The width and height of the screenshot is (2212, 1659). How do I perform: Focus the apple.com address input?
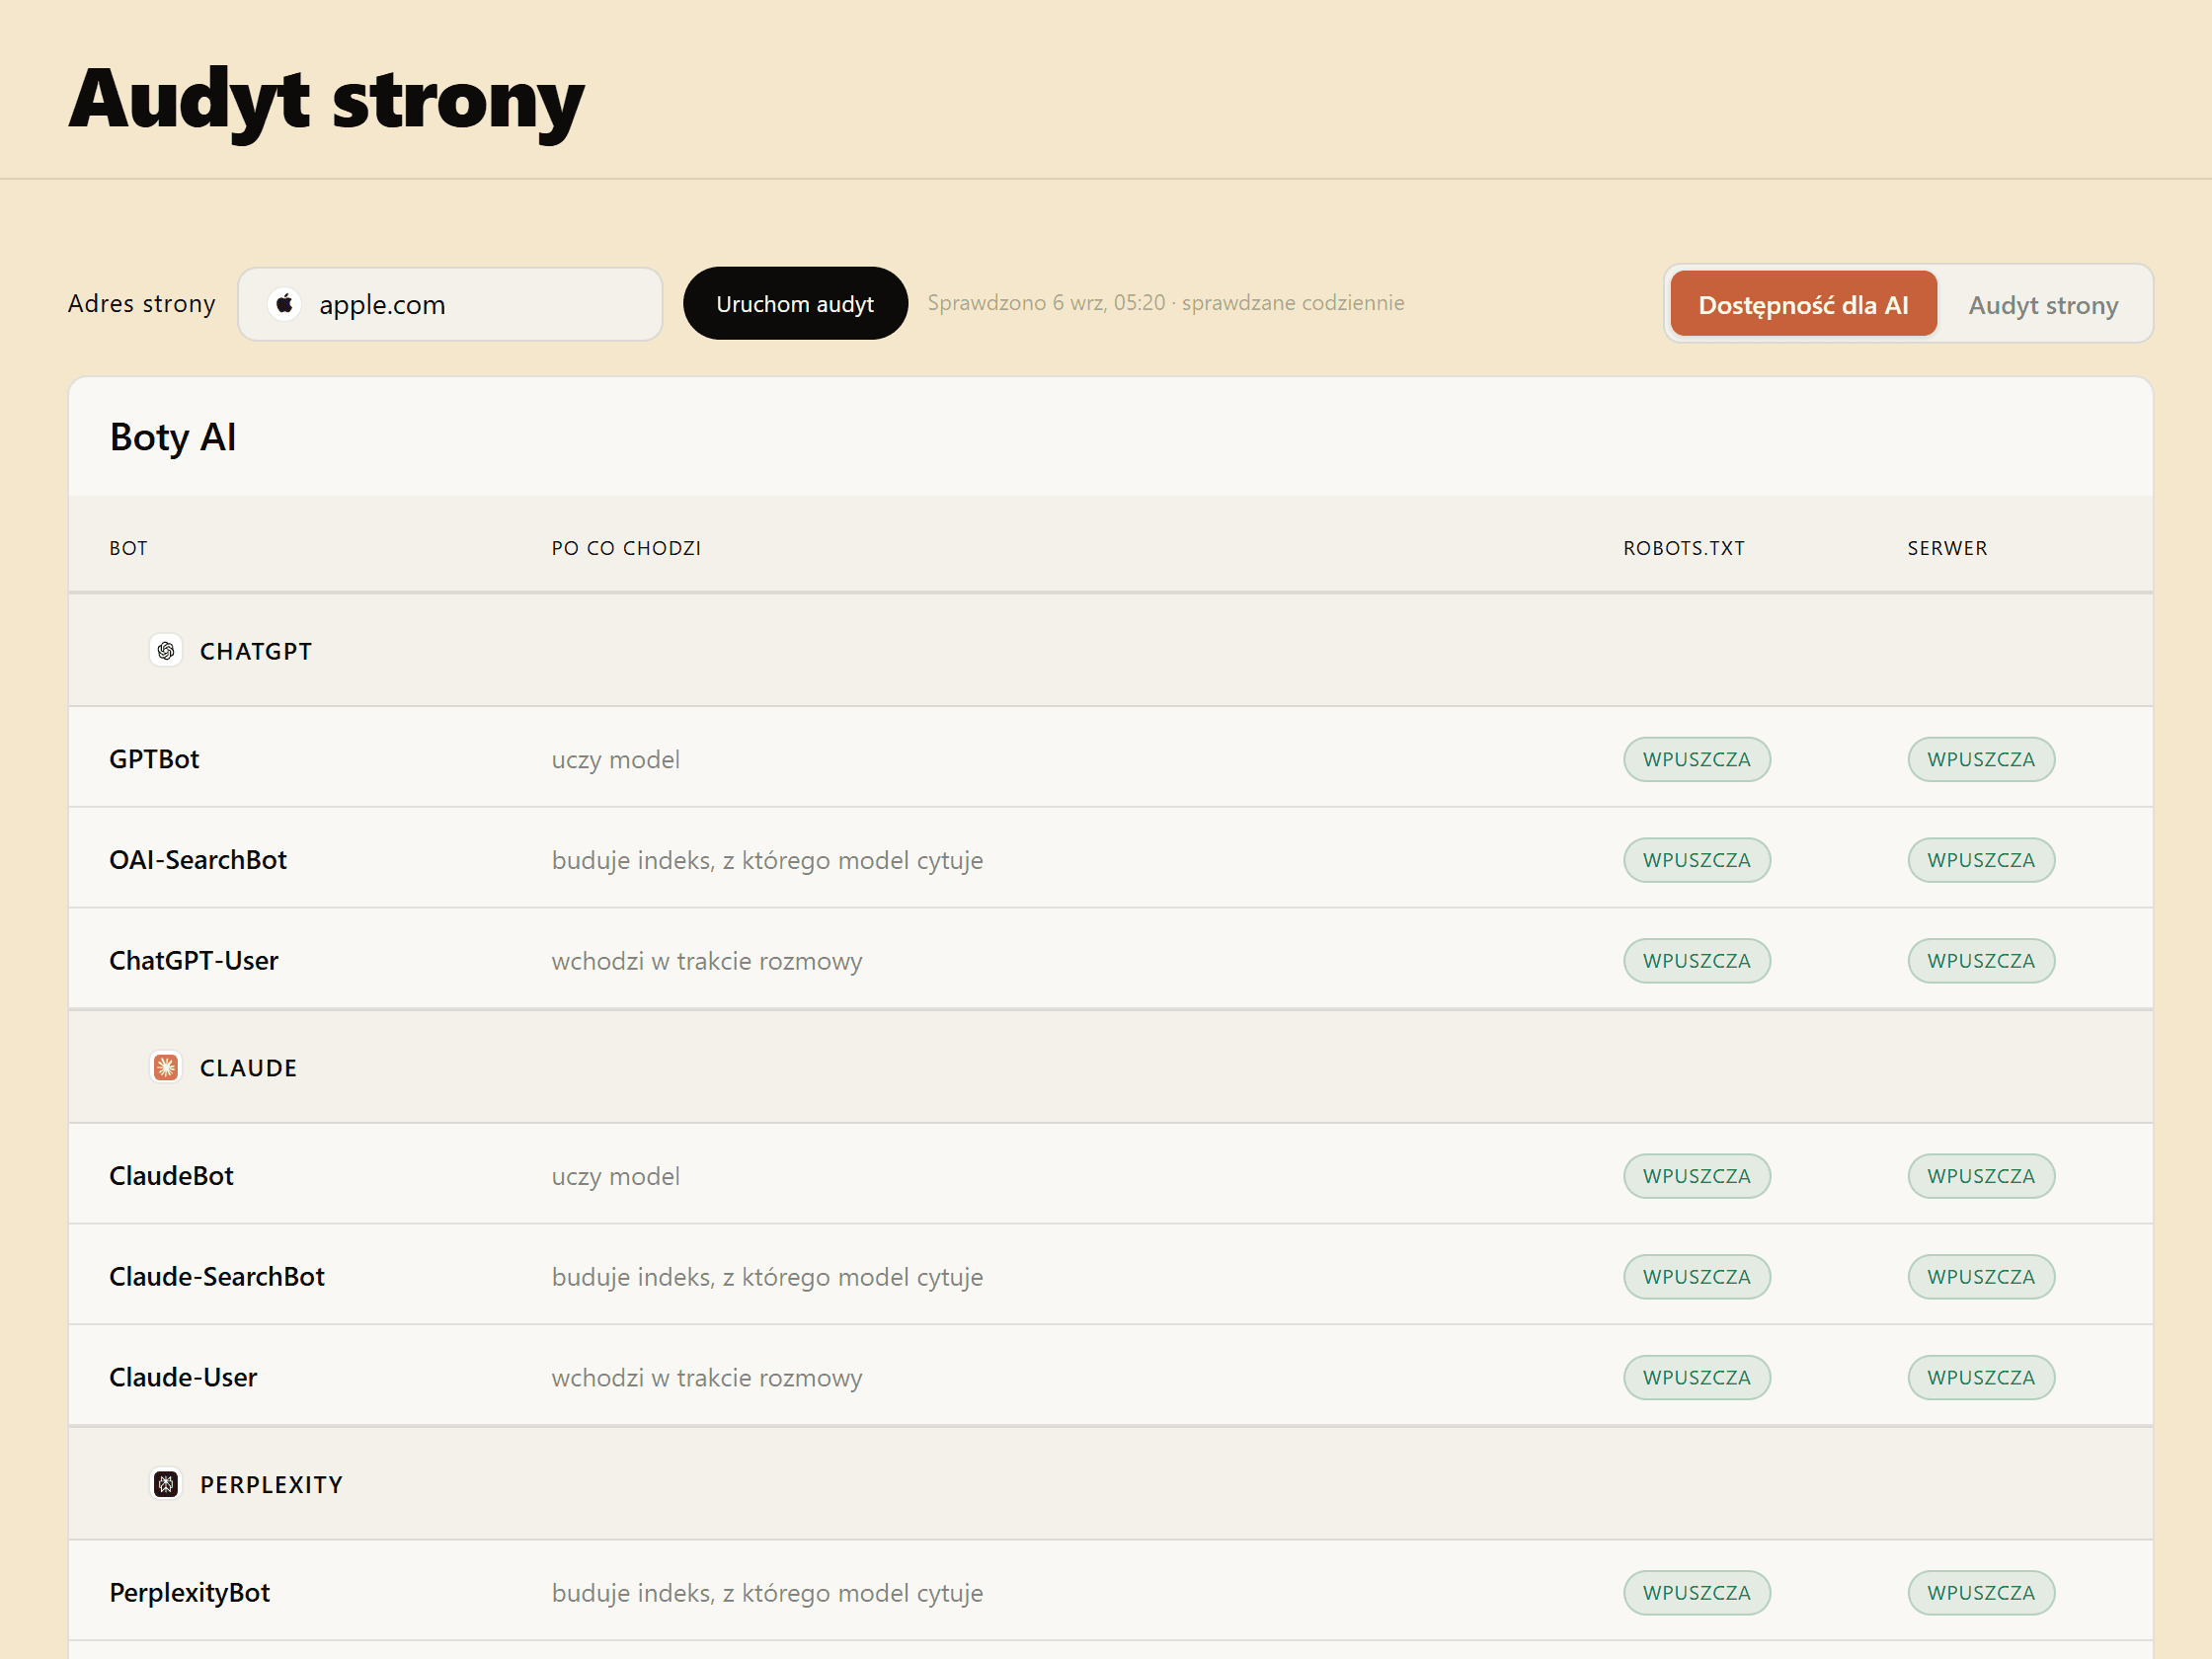click(450, 304)
